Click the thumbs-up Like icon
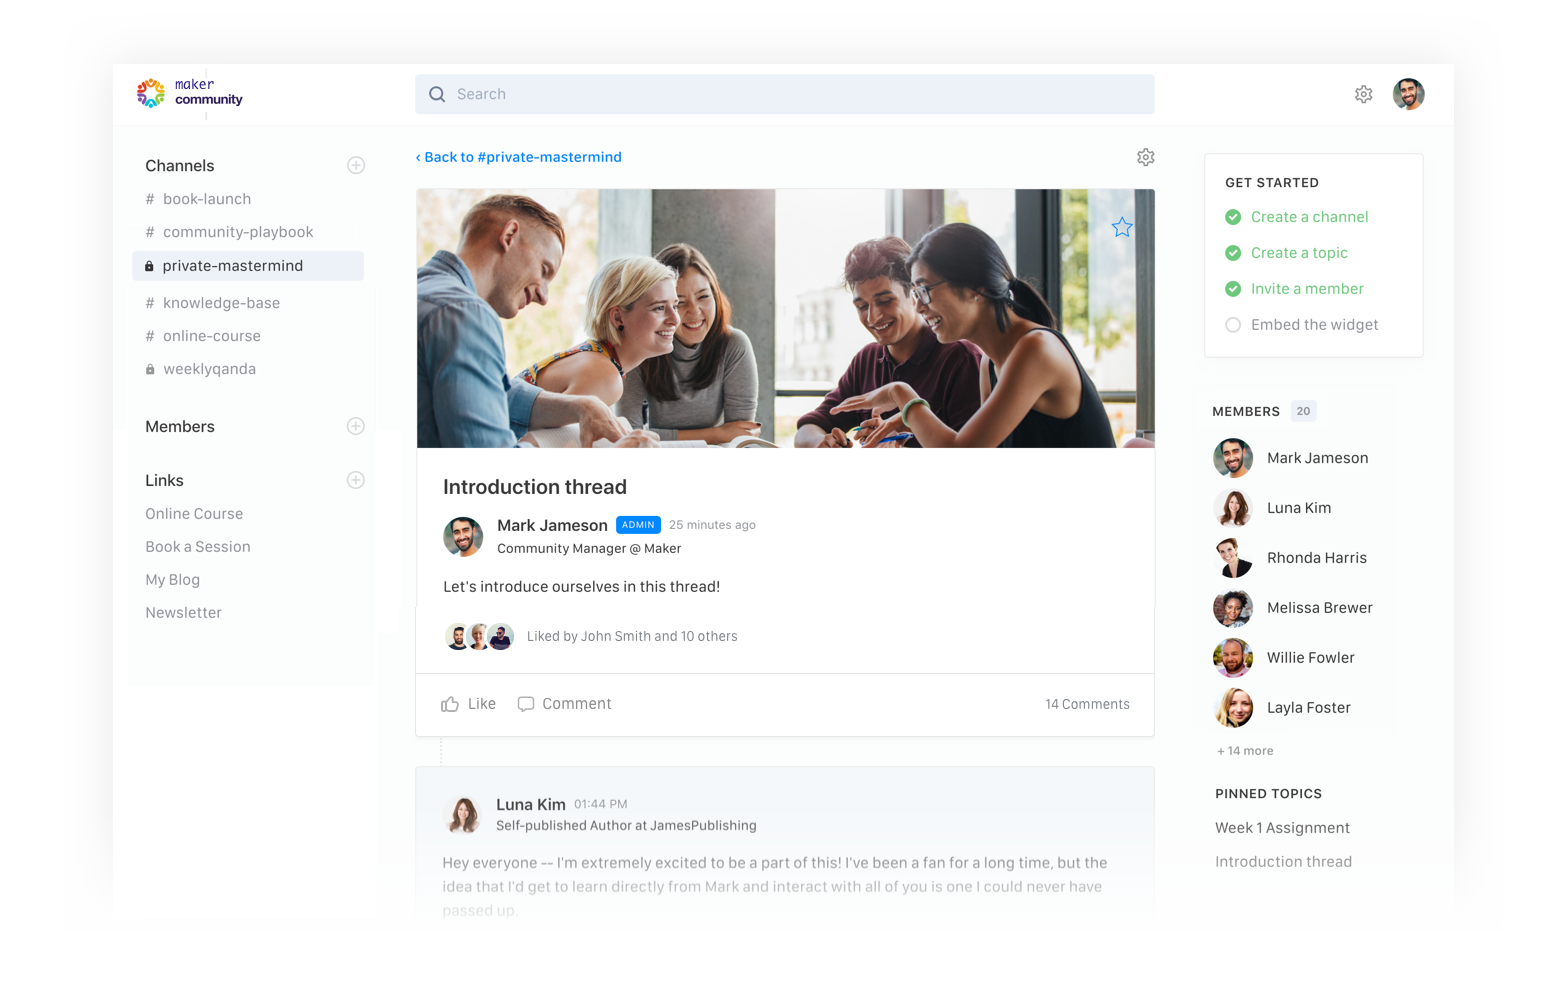The width and height of the screenshot is (1566, 1001). click(450, 704)
